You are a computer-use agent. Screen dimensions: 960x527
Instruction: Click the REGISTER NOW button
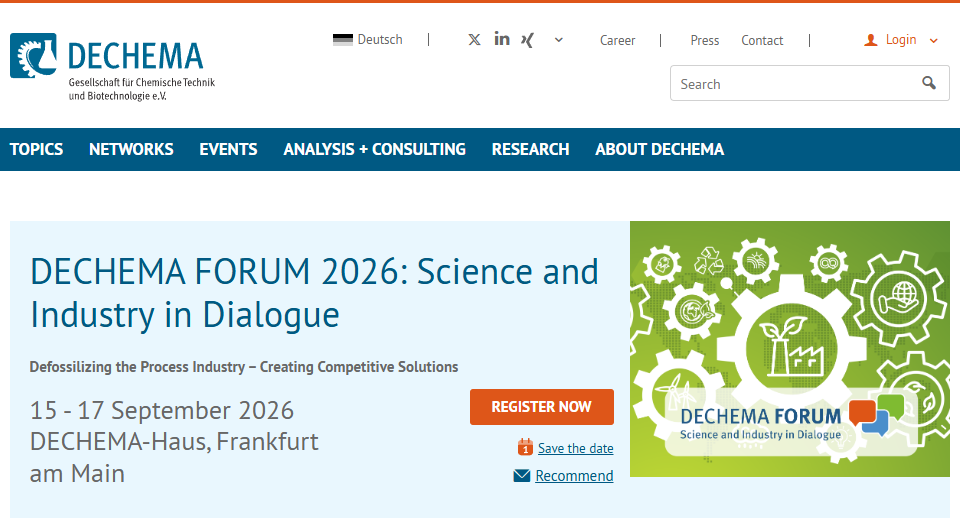542,407
